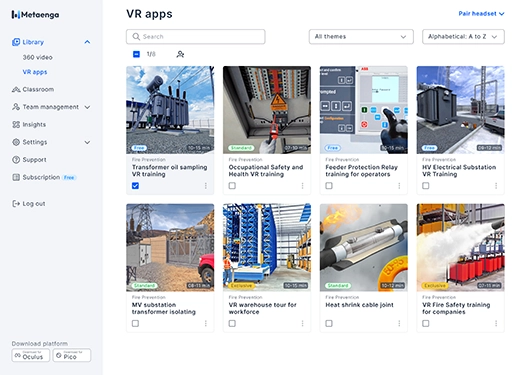
Task: Collapse the Library section chevron
Action: [87, 42]
